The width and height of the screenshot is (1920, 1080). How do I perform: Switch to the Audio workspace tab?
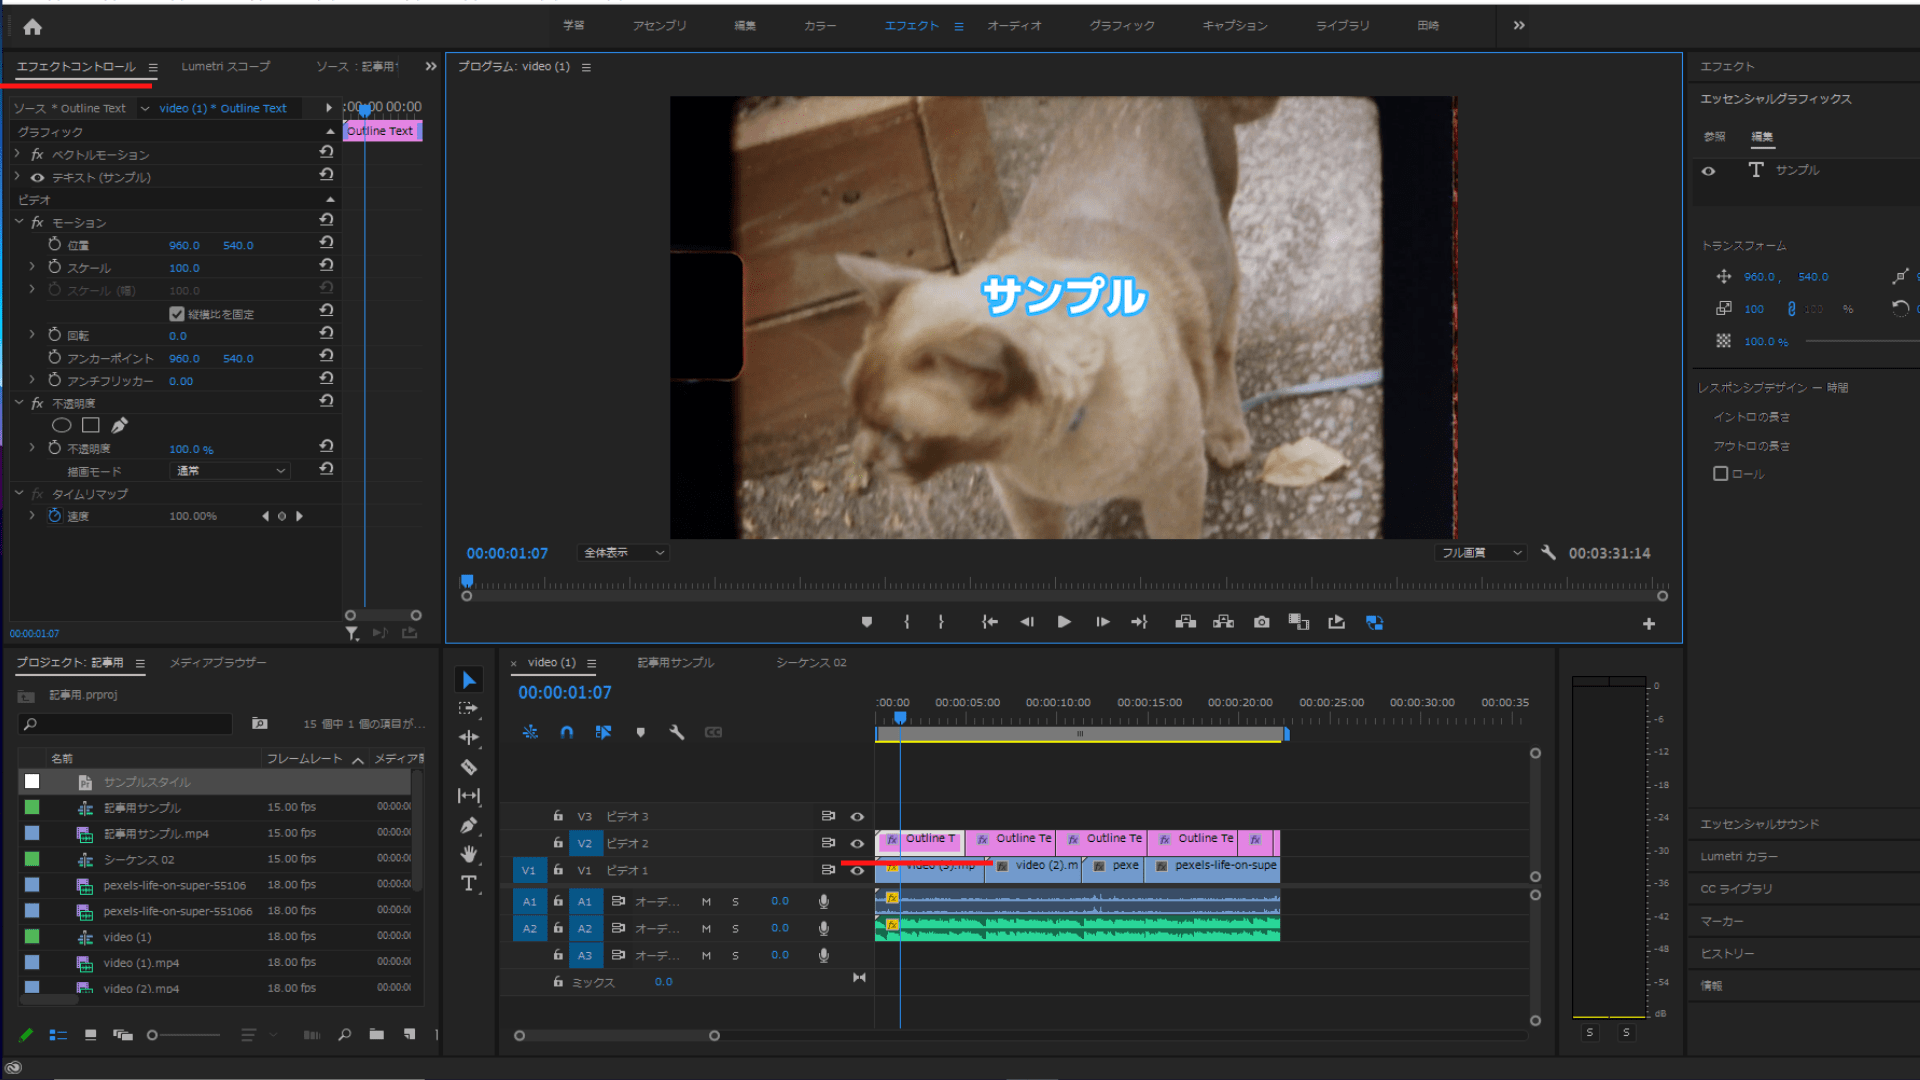[x=1014, y=26]
